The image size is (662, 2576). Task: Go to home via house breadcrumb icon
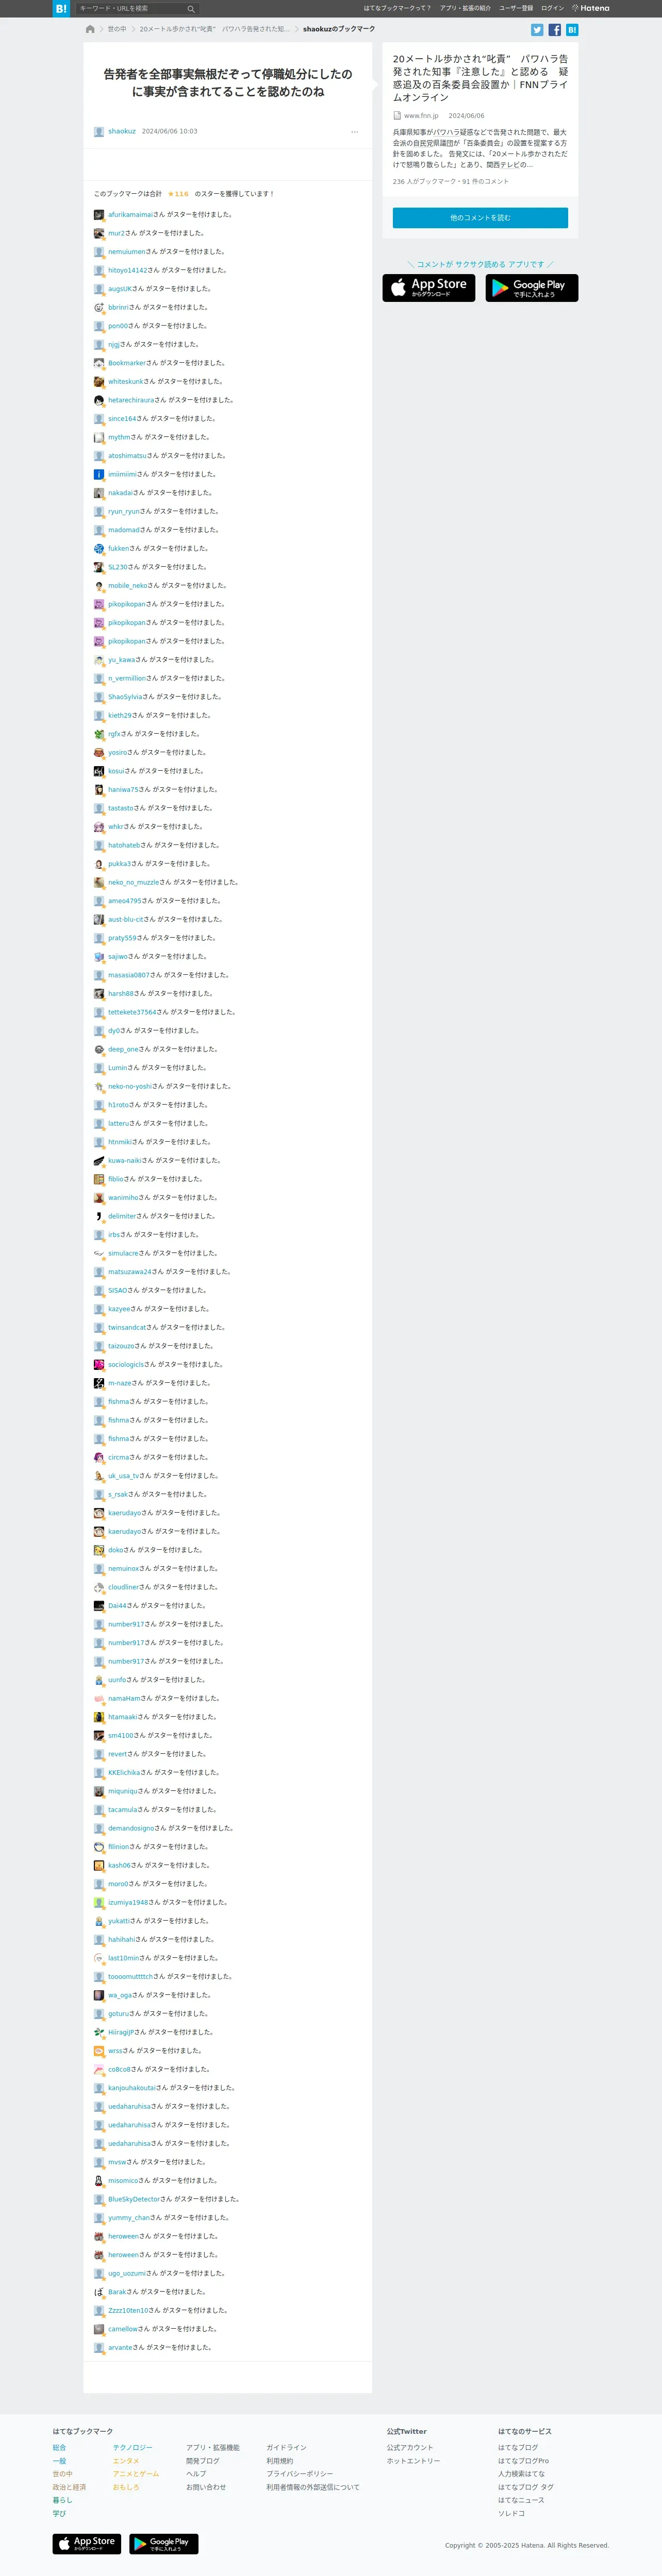[x=90, y=29]
